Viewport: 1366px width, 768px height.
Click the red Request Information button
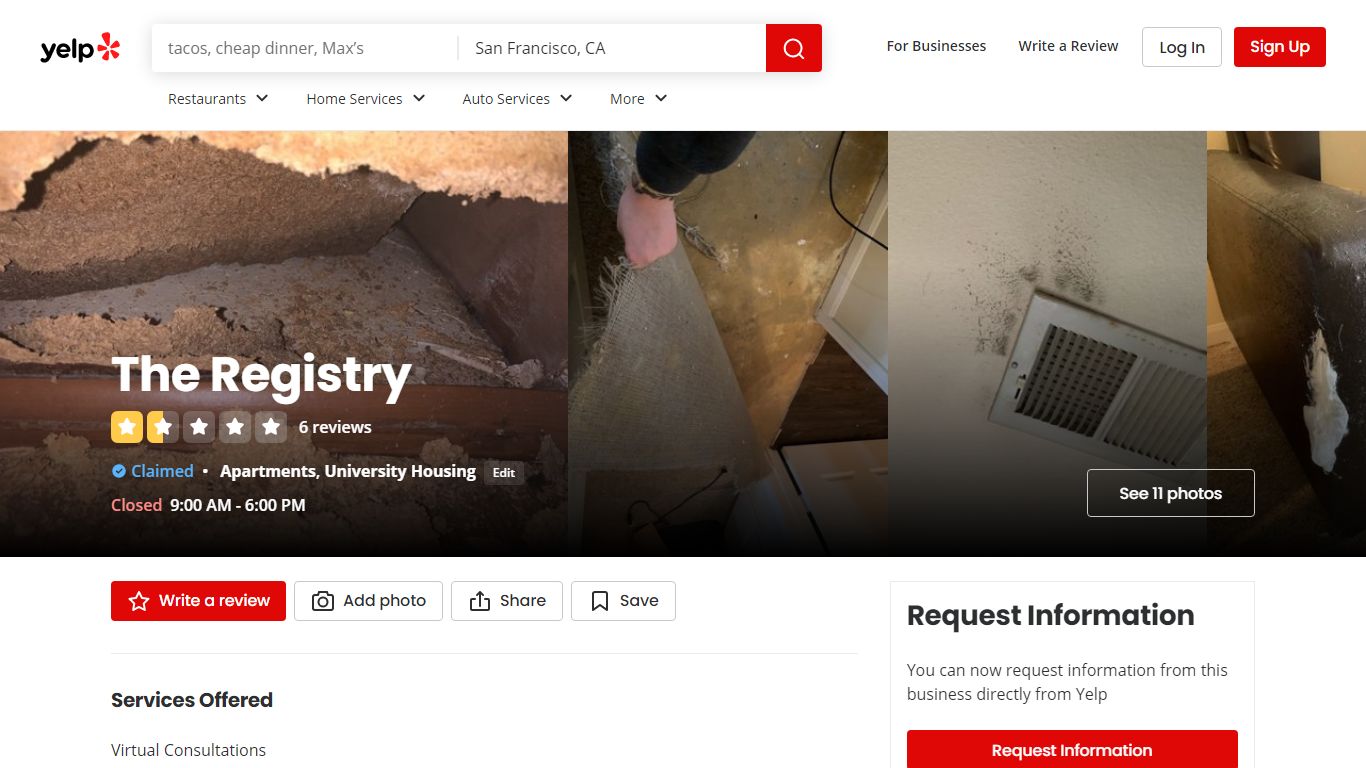(1072, 750)
